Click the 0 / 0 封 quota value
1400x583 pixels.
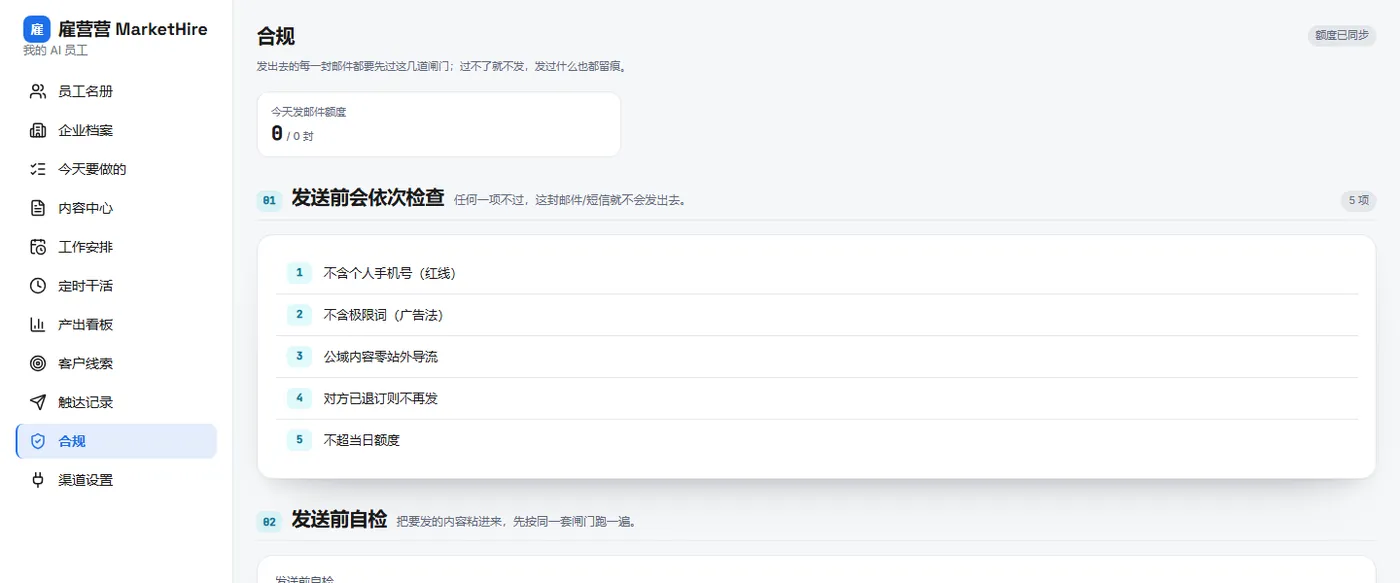click(x=292, y=134)
